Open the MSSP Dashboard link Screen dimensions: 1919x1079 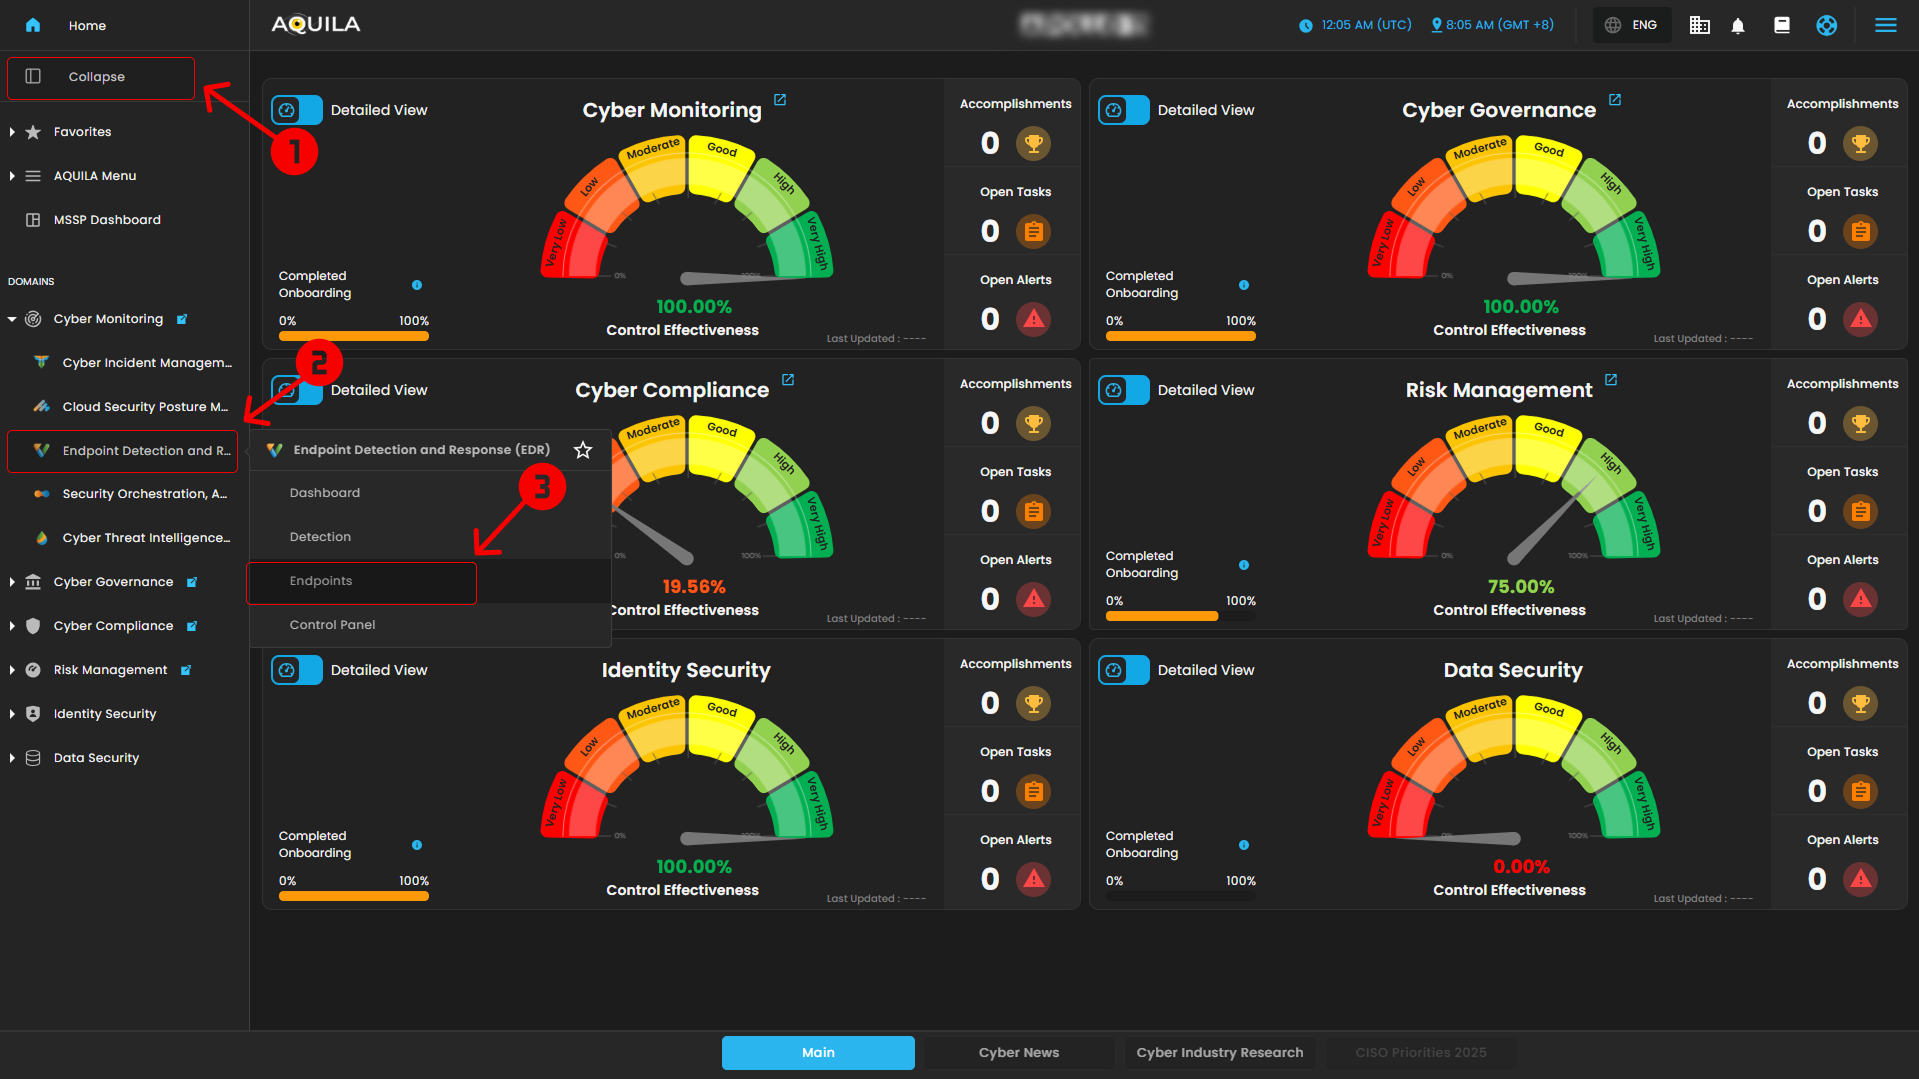pos(107,220)
